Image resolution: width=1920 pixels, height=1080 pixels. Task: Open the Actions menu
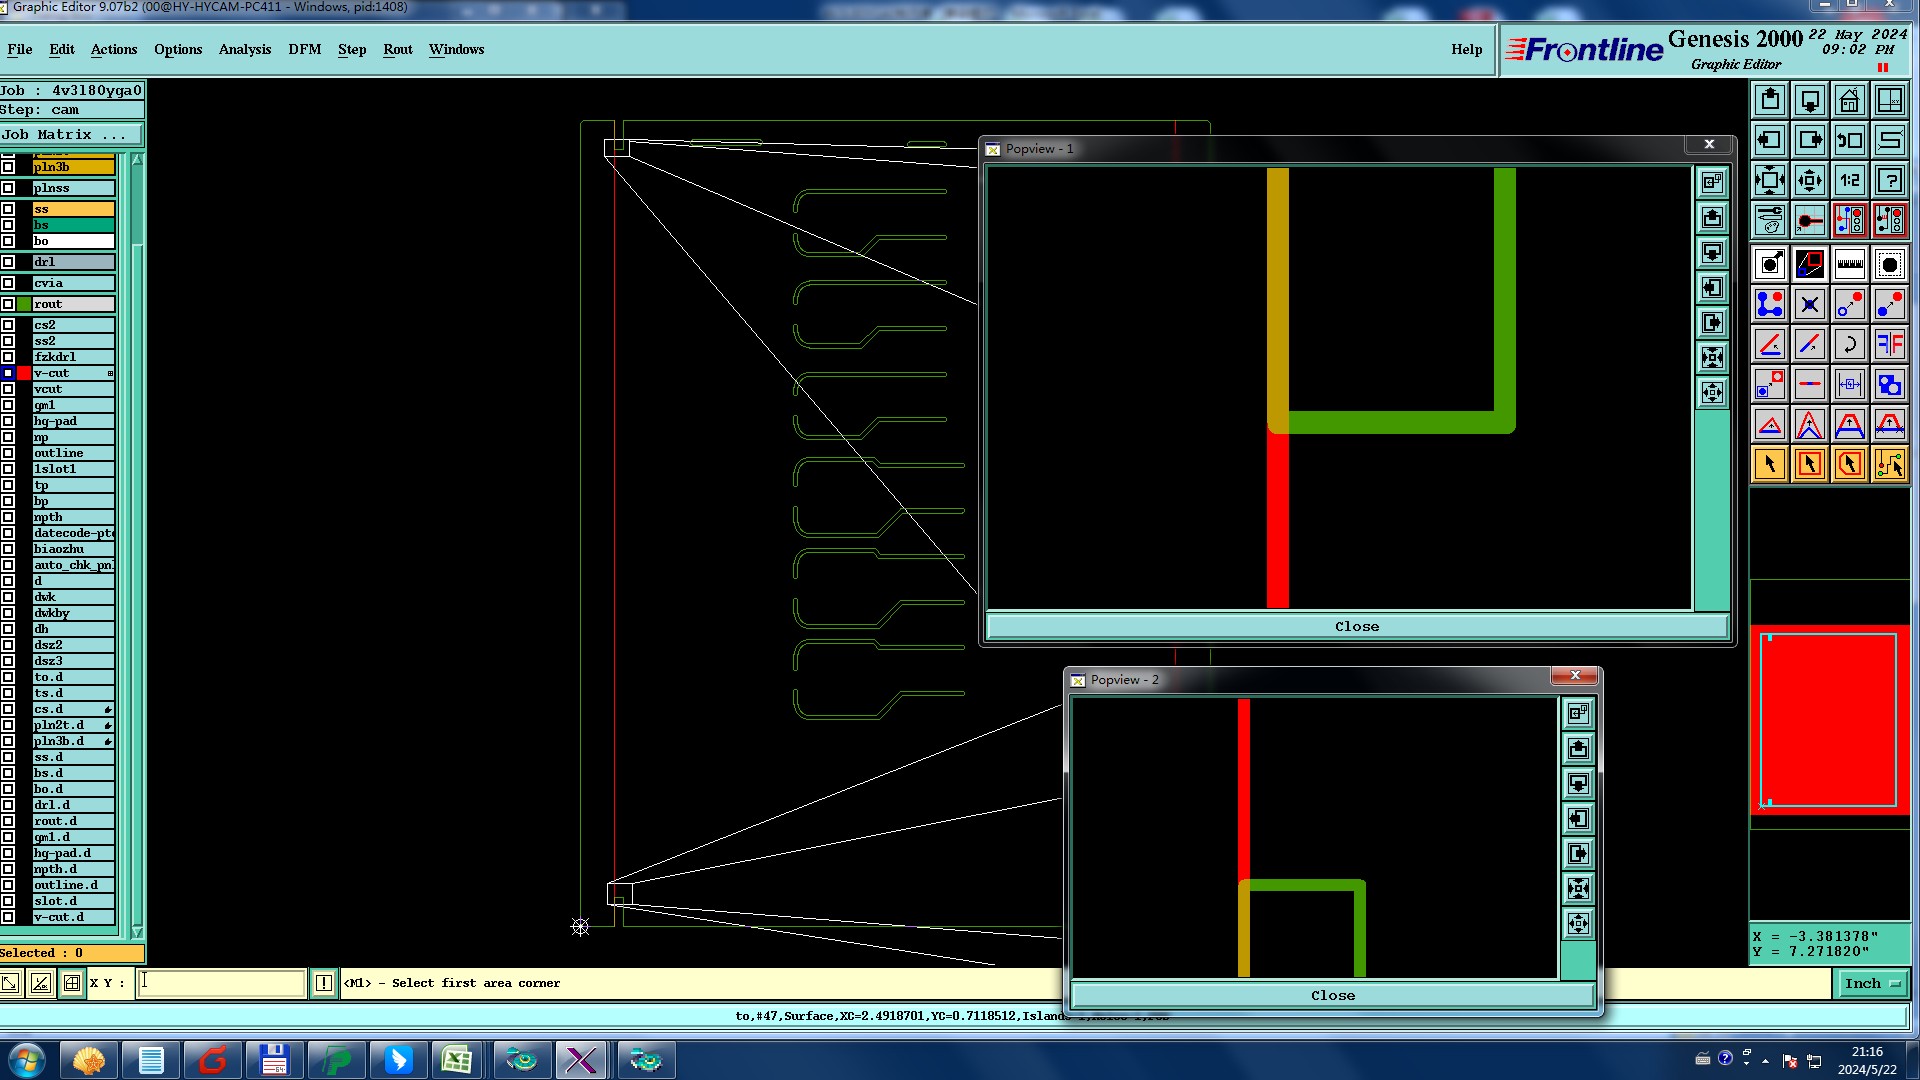pos(114,49)
